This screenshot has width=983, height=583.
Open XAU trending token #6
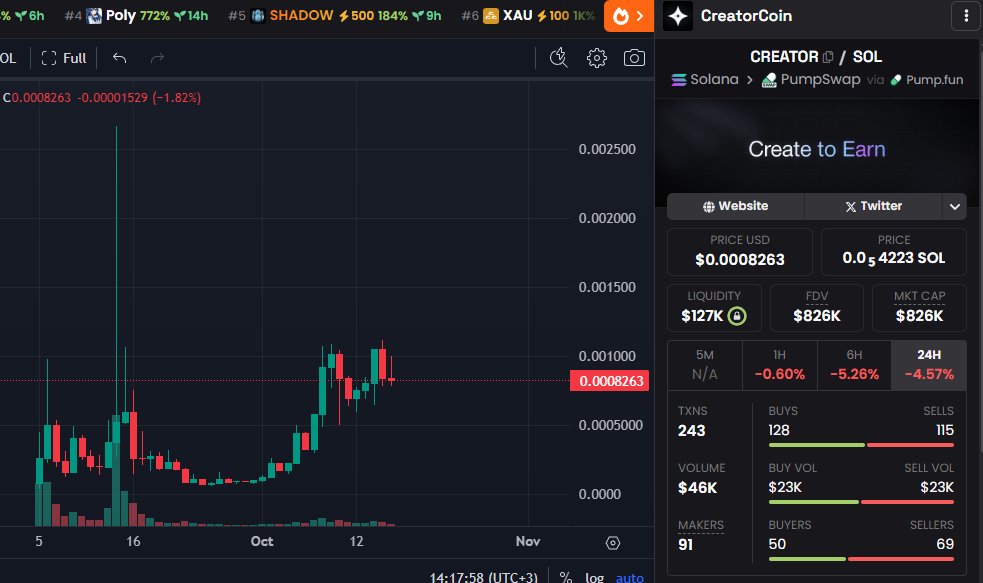[x=528, y=15]
